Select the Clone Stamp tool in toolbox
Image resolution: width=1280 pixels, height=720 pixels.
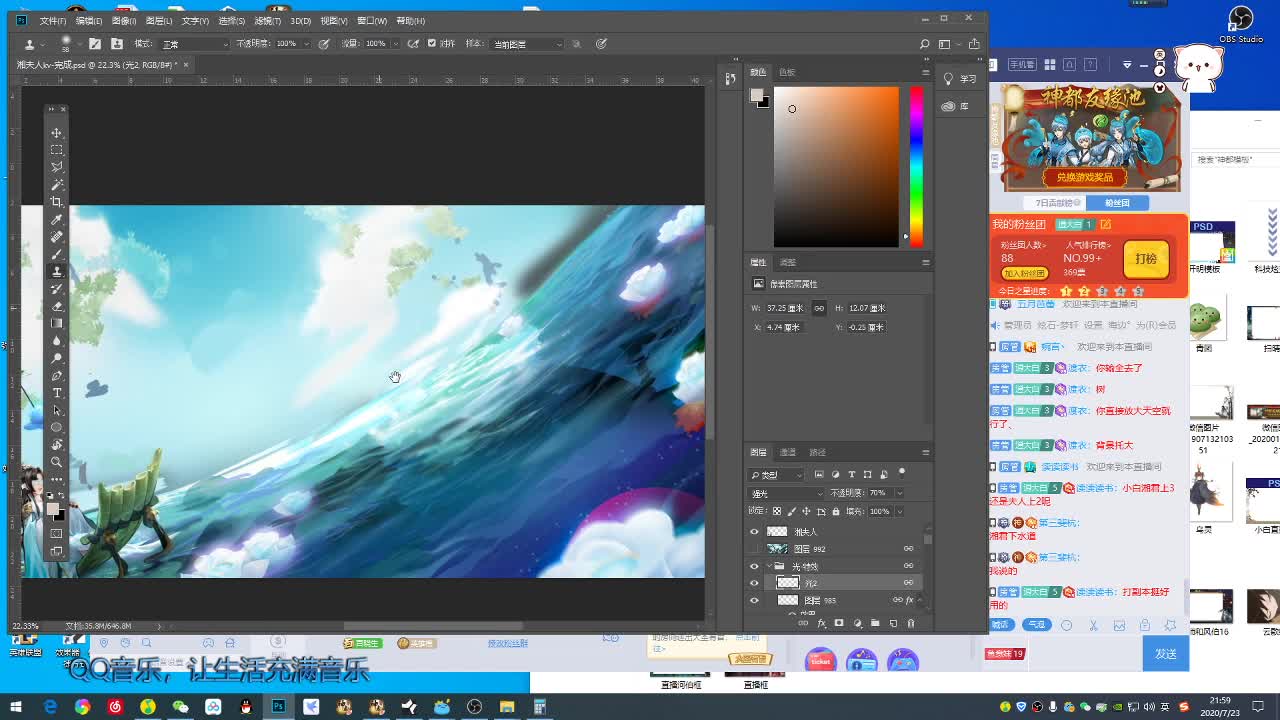point(57,271)
